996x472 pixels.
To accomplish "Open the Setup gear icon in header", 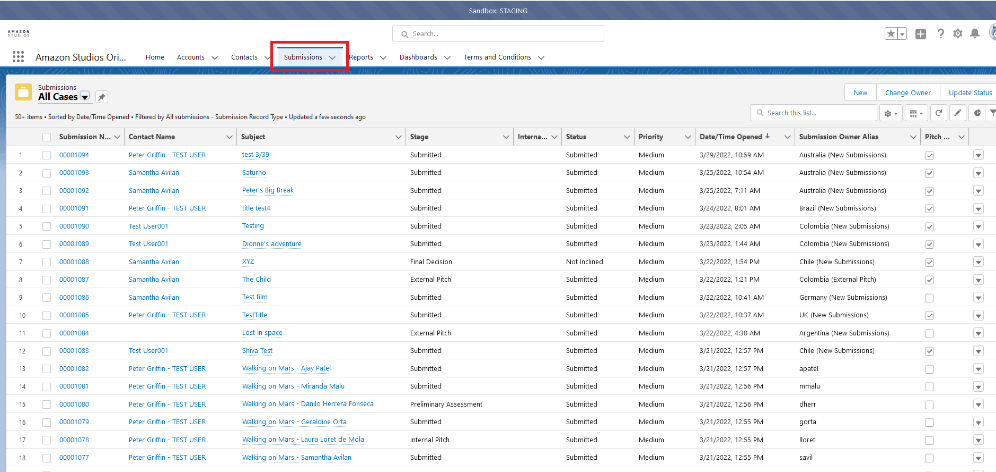I will (x=958, y=34).
